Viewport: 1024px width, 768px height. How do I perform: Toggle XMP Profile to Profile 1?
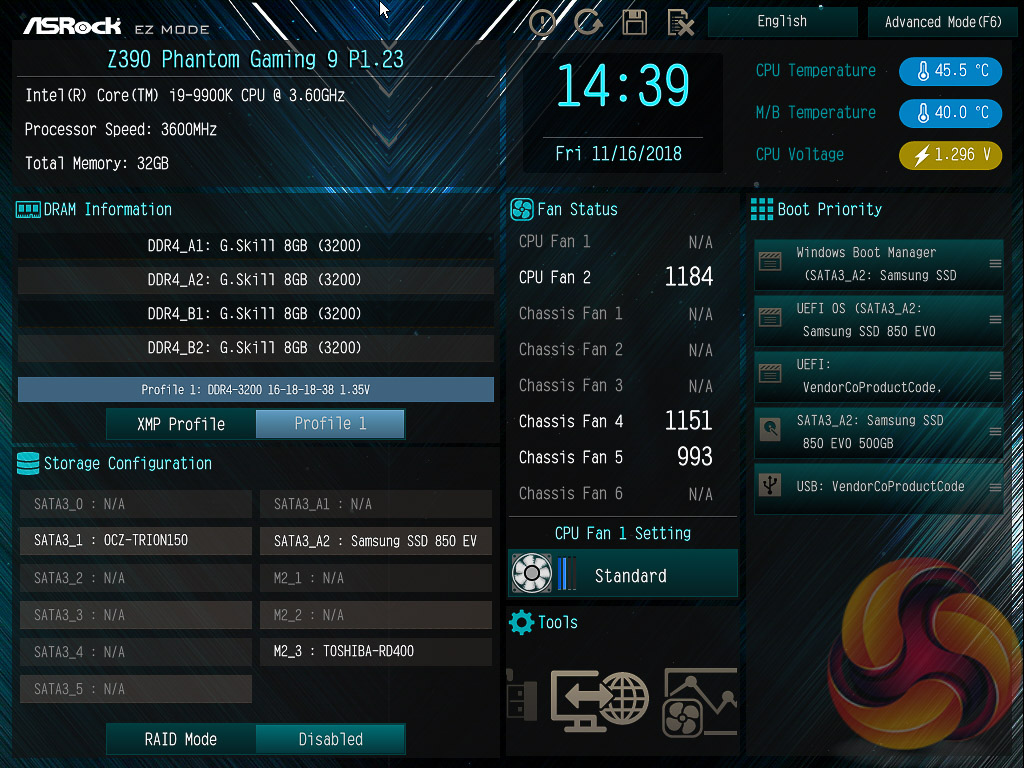pyautogui.click(x=330, y=424)
